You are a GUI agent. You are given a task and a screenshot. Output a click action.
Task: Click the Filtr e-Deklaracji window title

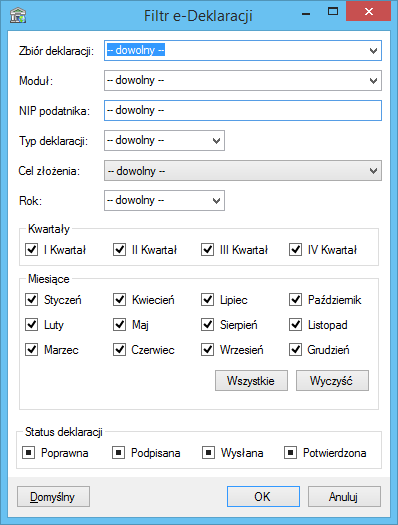[198, 16]
